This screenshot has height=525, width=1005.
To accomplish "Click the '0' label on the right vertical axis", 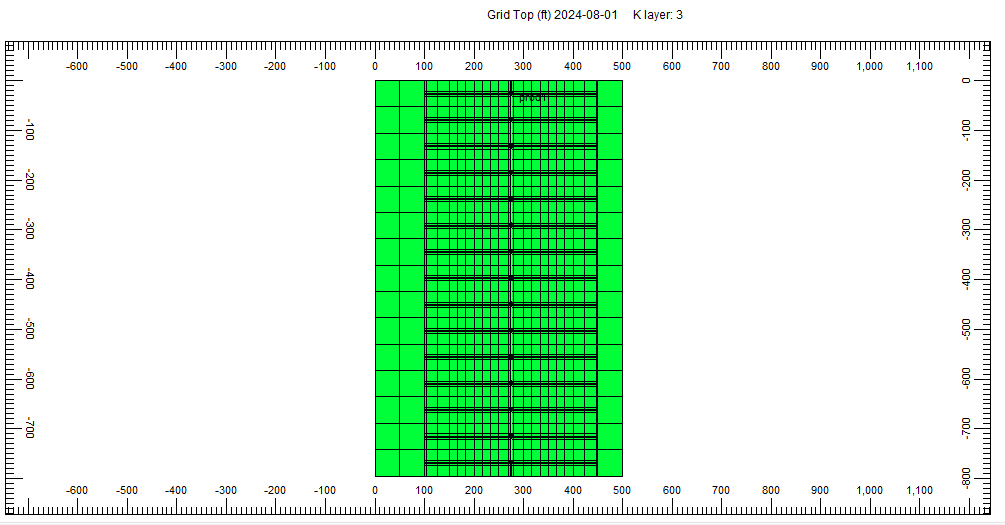I will click(x=967, y=81).
